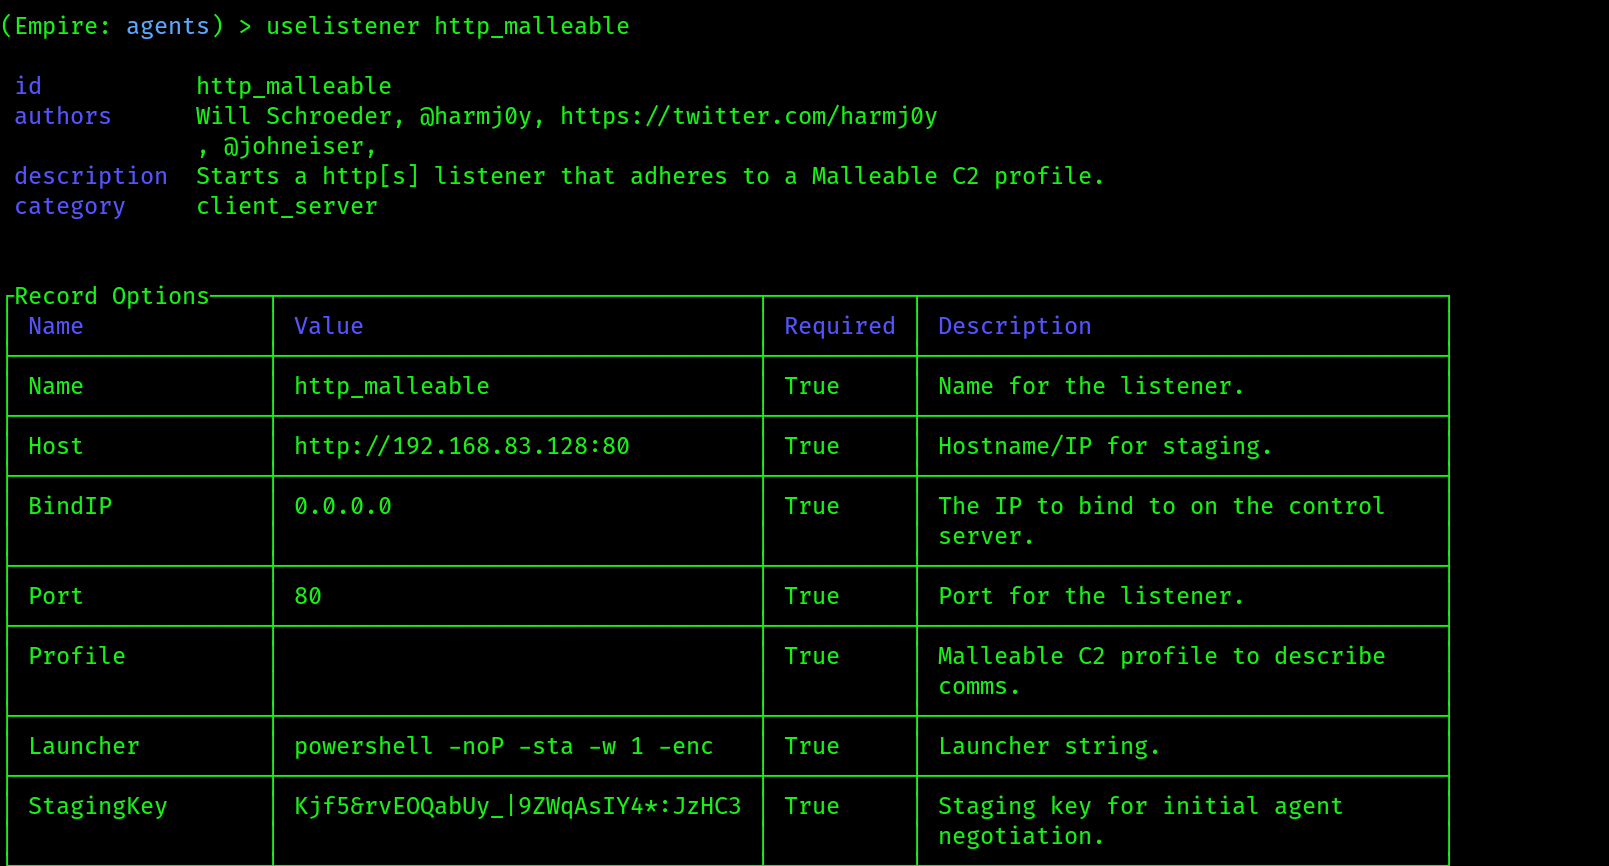Click the Description column header

1014,326
